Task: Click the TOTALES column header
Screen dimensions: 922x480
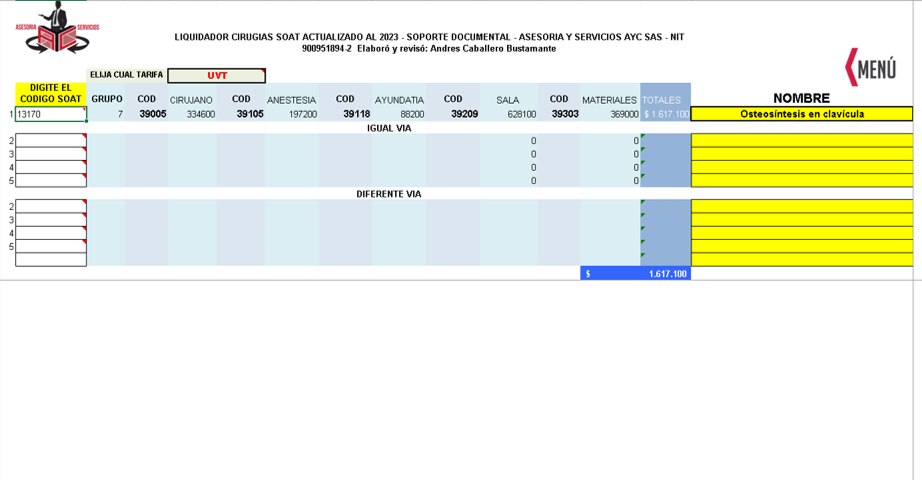Action: pyautogui.click(x=661, y=100)
